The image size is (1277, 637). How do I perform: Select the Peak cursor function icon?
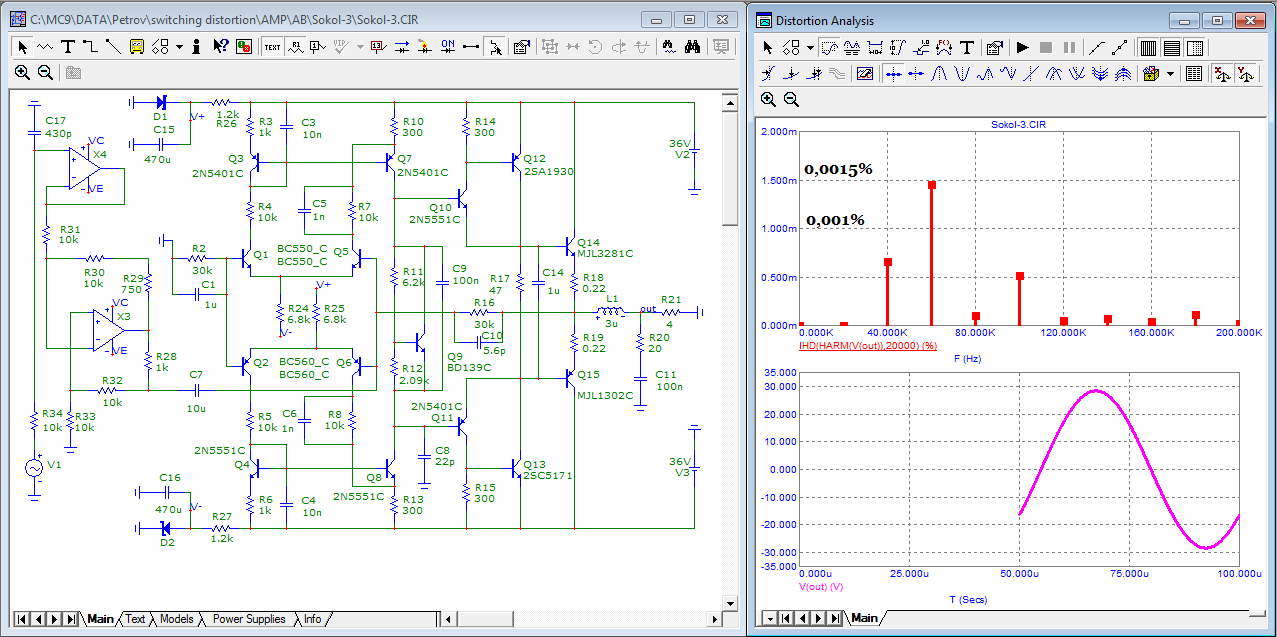coord(940,73)
